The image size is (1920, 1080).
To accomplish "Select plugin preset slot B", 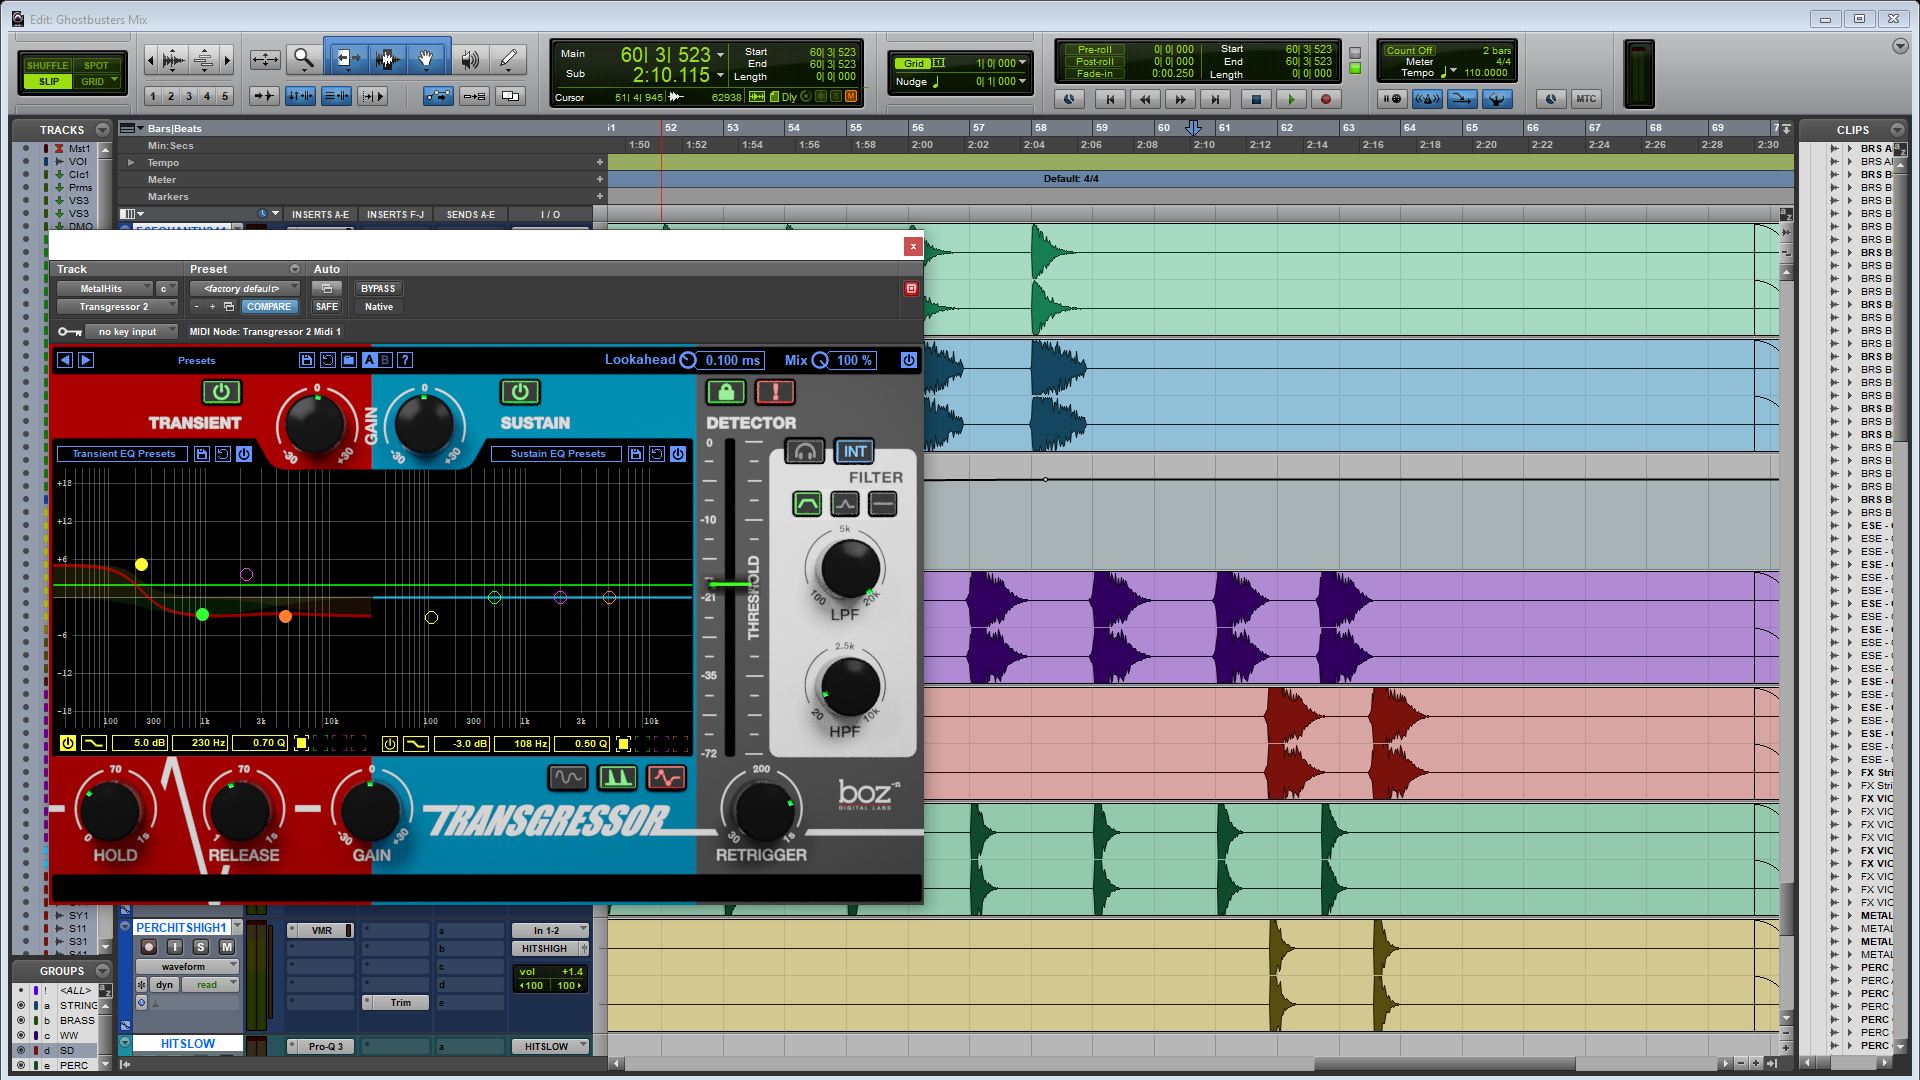I will click(382, 360).
